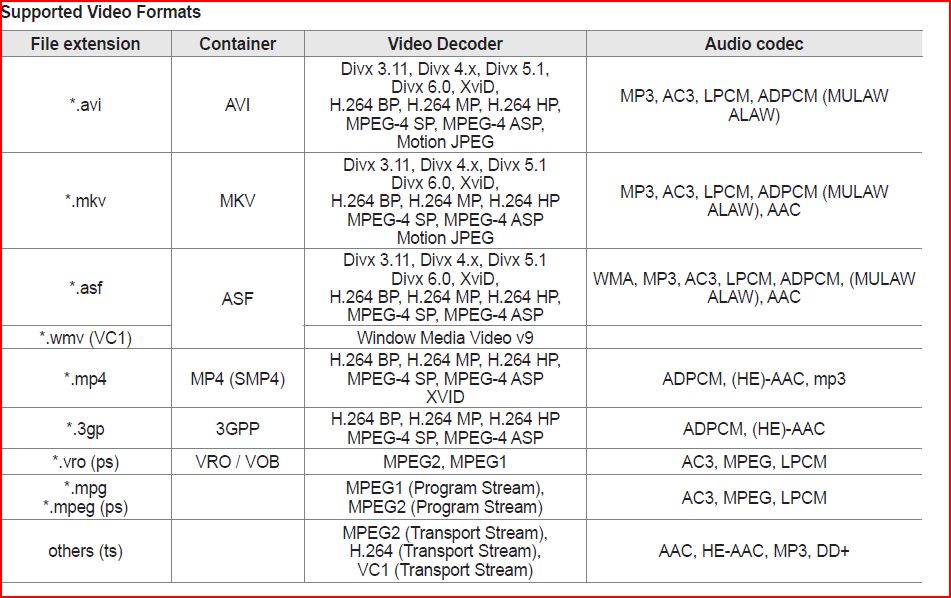This screenshot has height=598, width=951.
Task: Select the others (ts) row label
Action: point(86,551)
